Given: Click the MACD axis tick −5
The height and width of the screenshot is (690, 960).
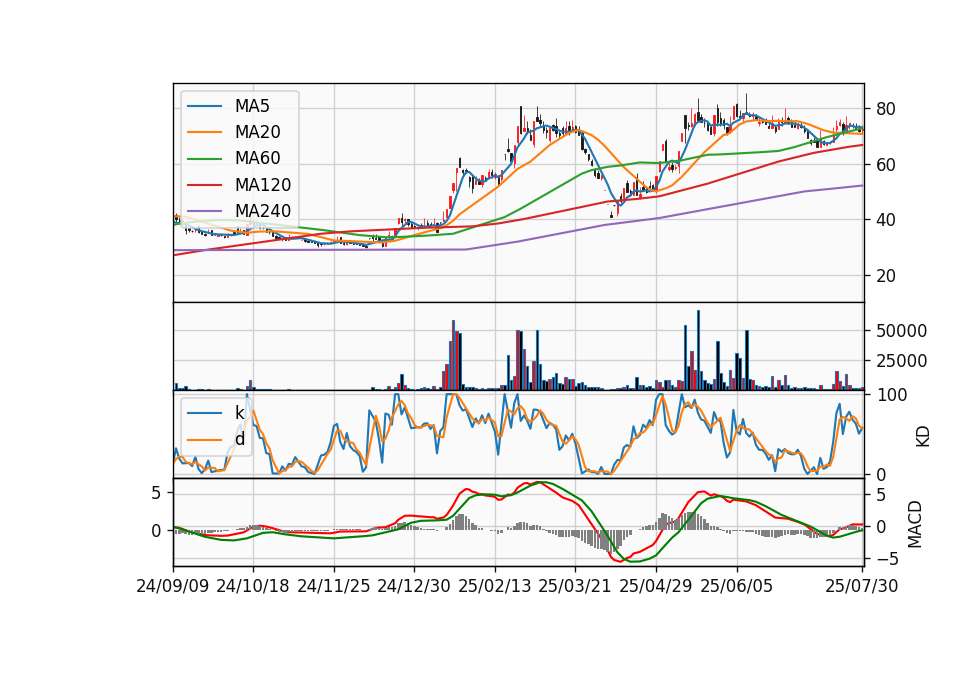Looking at the screenshot, I should (x=890, y=559).
